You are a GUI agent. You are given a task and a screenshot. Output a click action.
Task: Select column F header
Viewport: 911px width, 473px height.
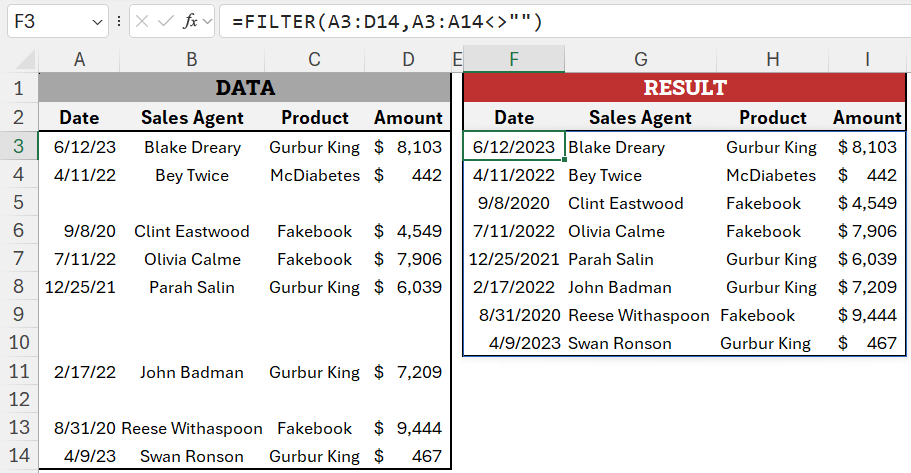click(514, 59)
